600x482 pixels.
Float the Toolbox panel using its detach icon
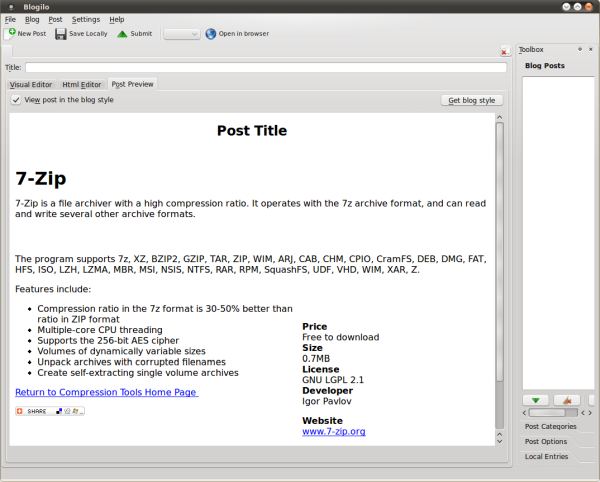pyautogui.click(x=580, y=49)
